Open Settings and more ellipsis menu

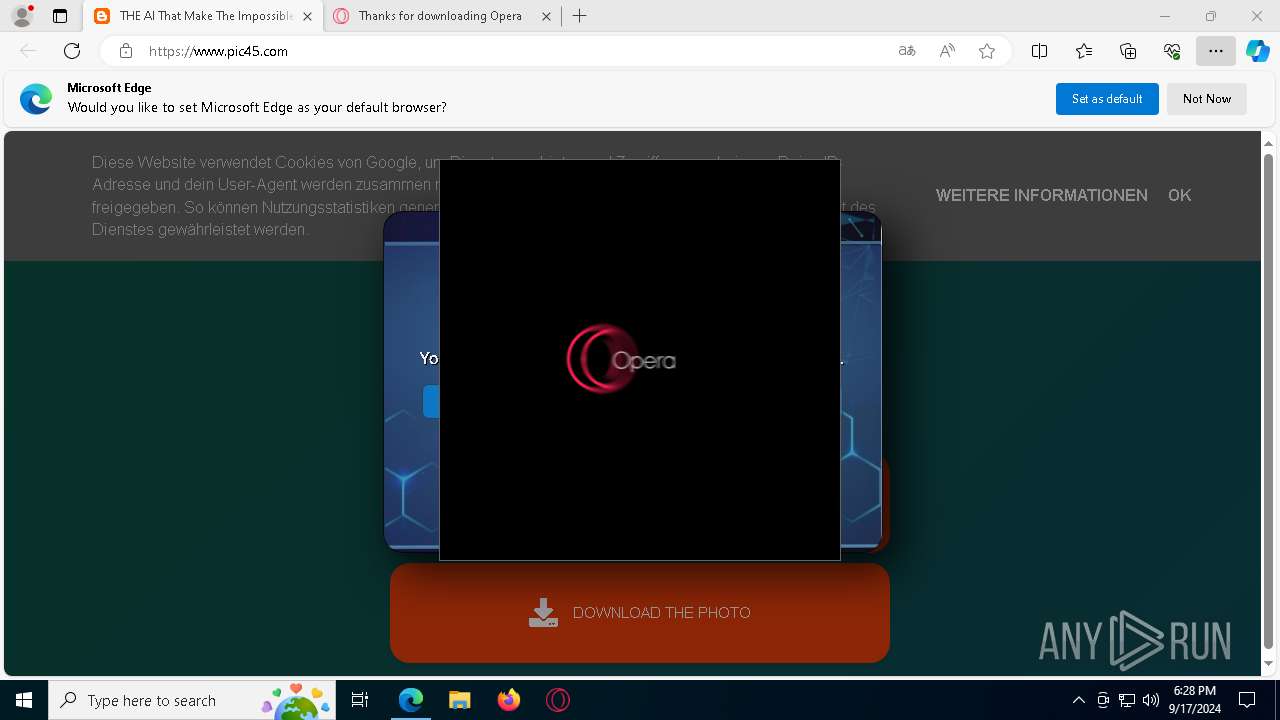click(x=1216, y=51)
